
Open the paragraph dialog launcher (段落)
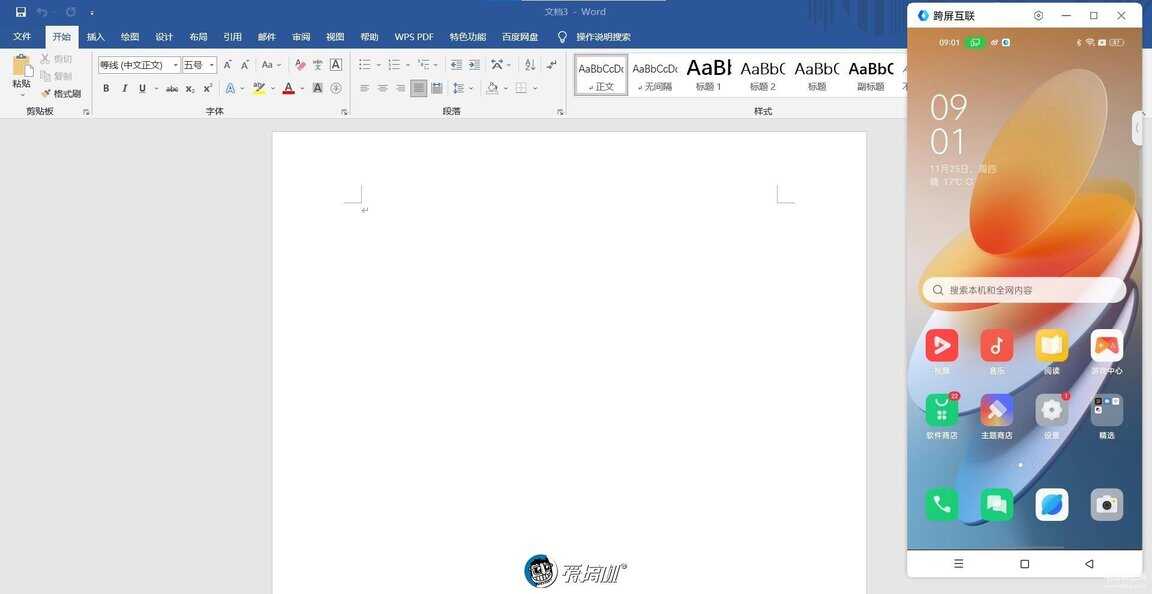click(560, 112)
